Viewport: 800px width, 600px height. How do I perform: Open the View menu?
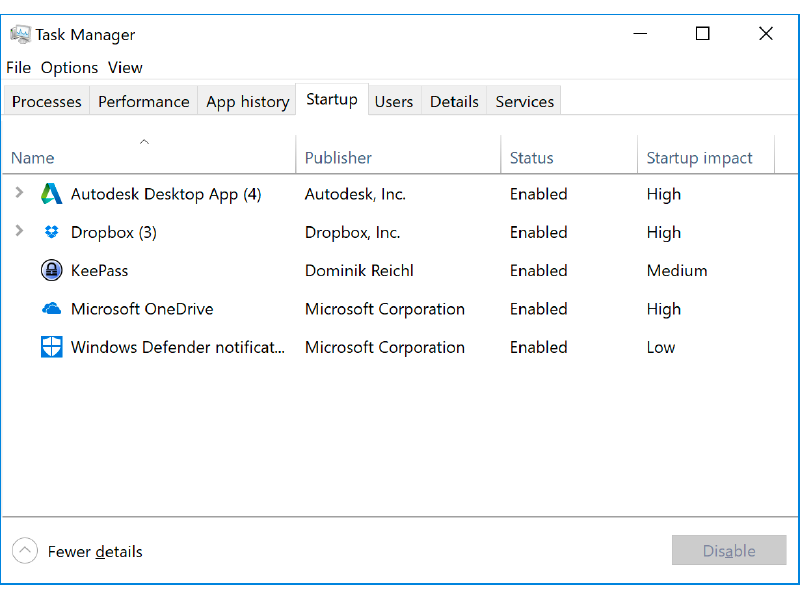pos(124,67)
